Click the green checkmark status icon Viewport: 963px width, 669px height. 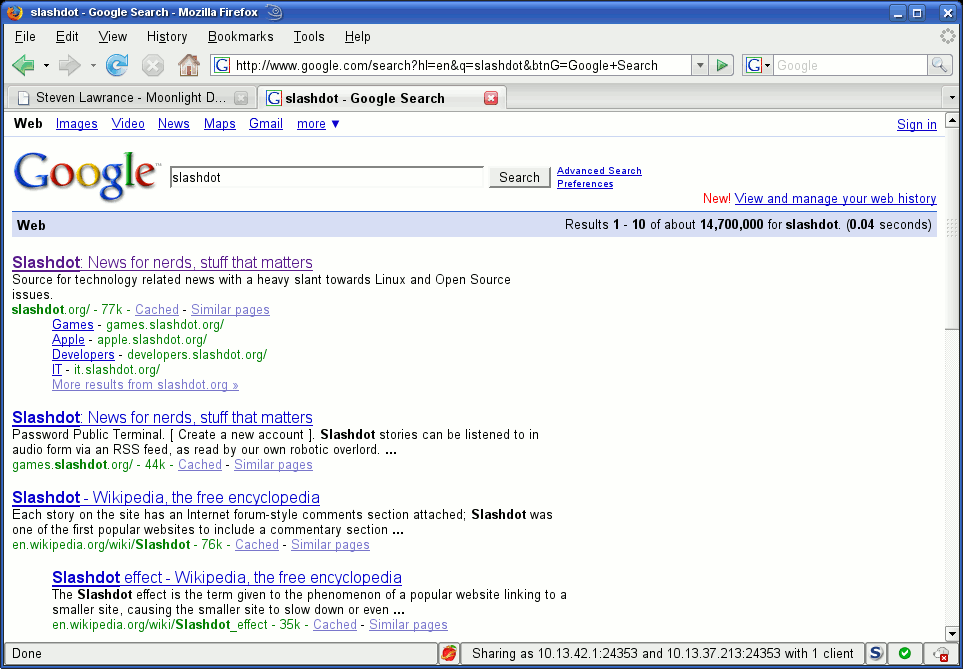coord(905,653)
